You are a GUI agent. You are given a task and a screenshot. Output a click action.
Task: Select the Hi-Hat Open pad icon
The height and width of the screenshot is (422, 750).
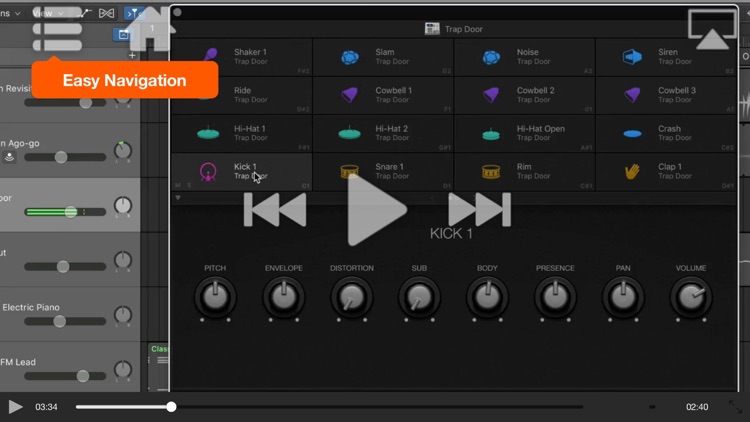(491, 134)
